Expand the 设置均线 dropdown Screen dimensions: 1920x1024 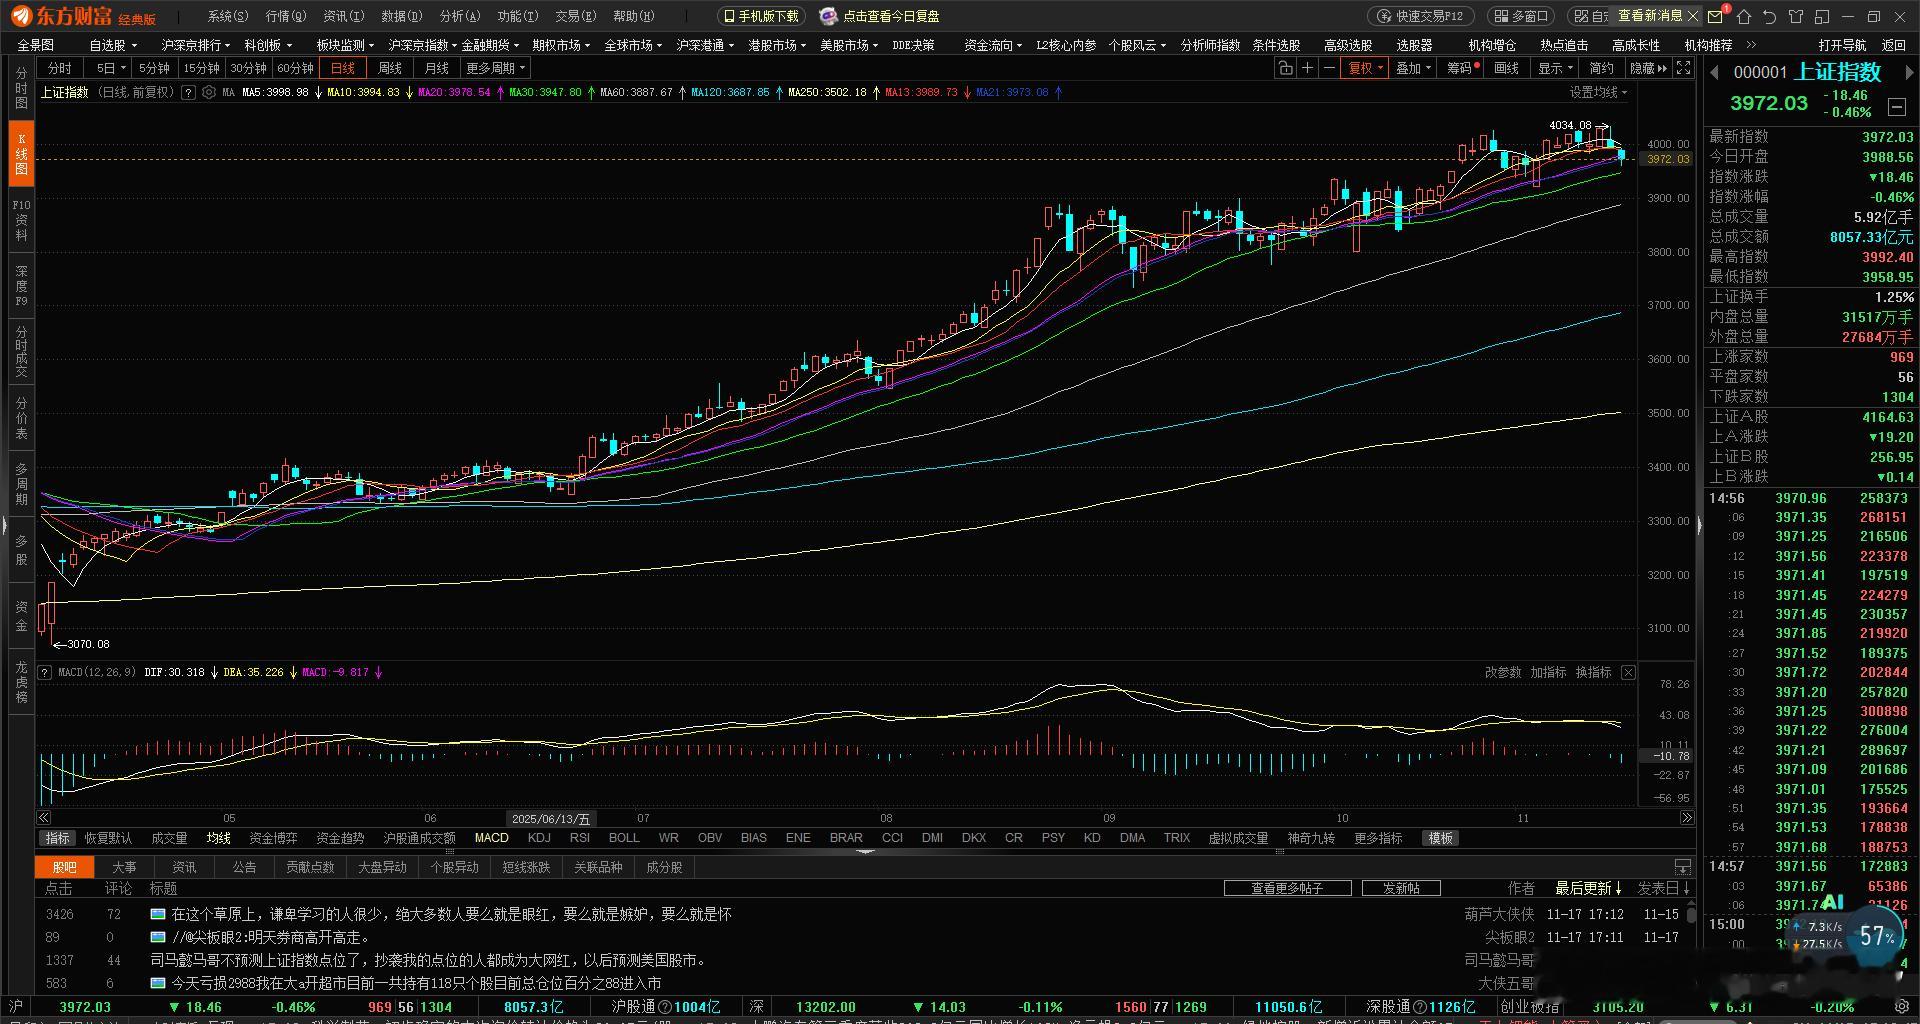1598,92
